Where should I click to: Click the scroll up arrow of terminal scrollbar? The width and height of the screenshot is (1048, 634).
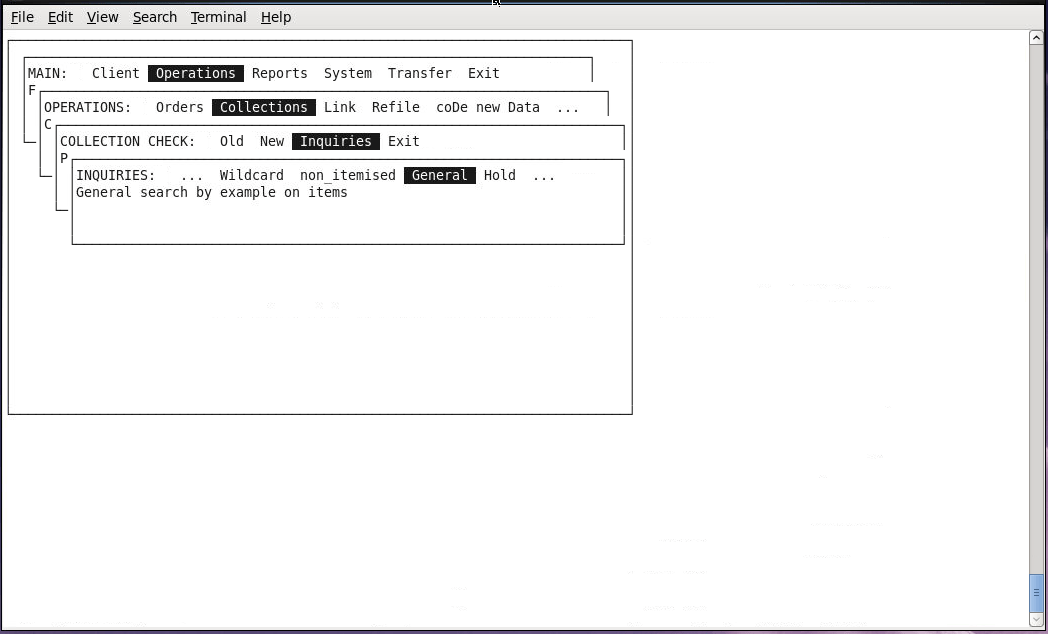1036,38
